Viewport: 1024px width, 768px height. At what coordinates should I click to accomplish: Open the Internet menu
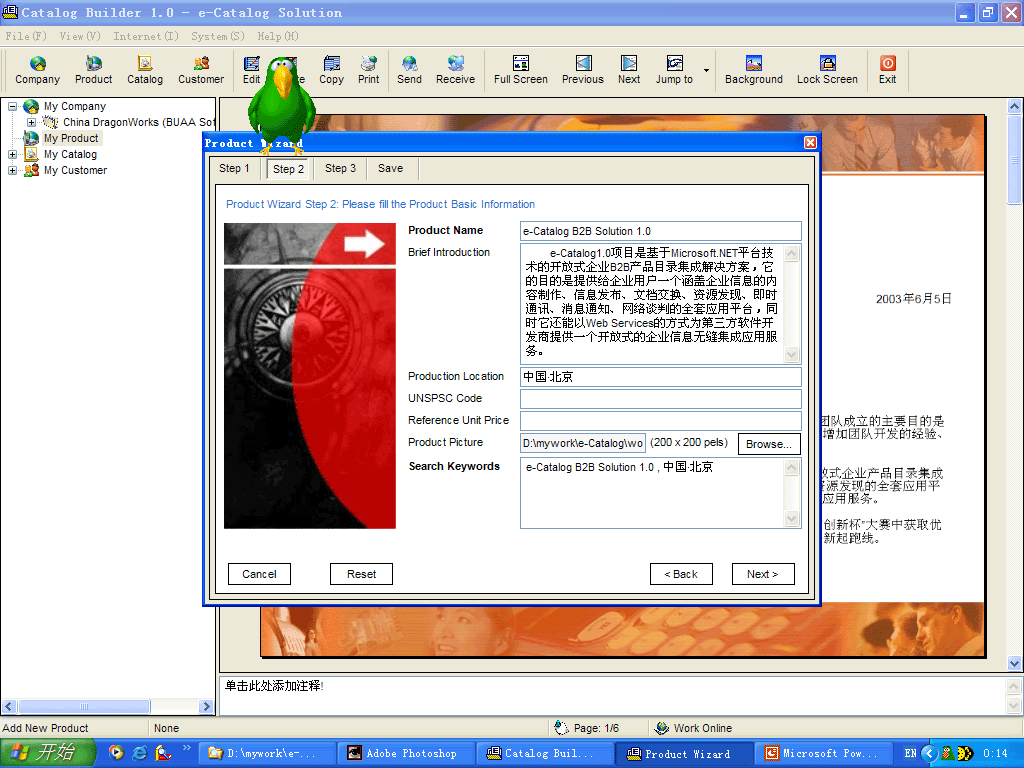click(146, 36)
